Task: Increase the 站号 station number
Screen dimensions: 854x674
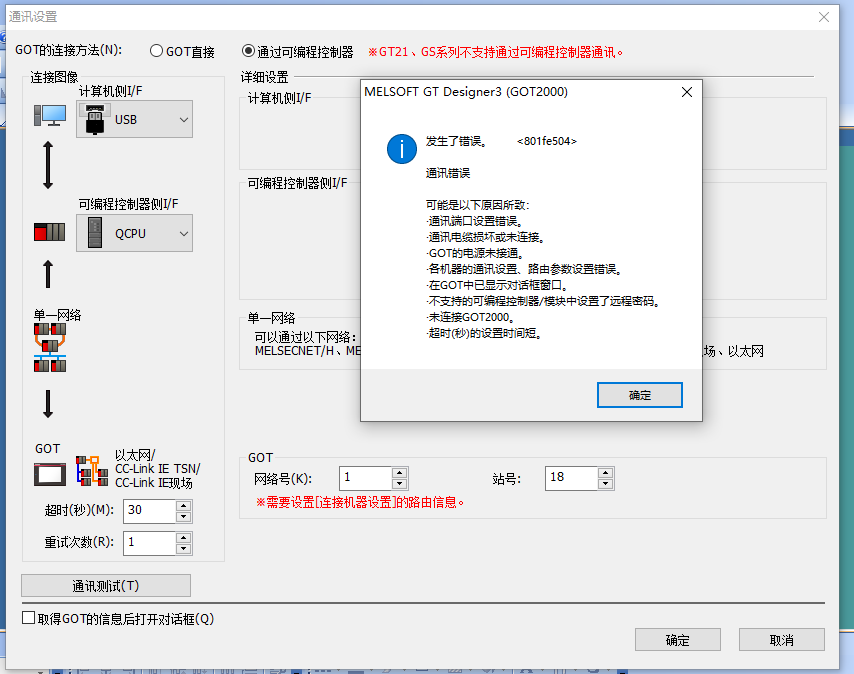Action: point(604,472)
